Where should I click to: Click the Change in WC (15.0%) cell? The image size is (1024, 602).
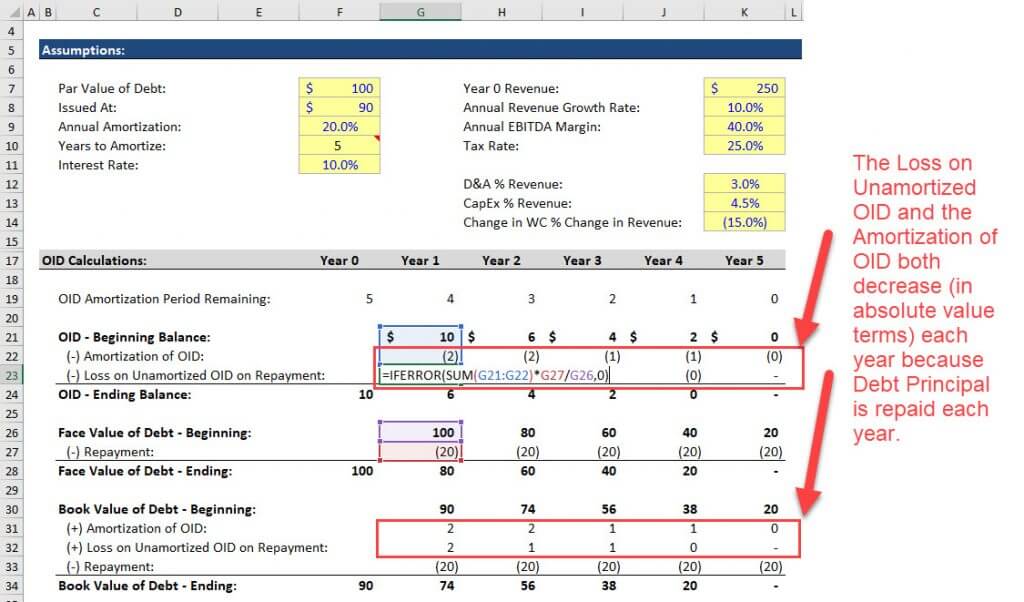click(x=744, y=222)
